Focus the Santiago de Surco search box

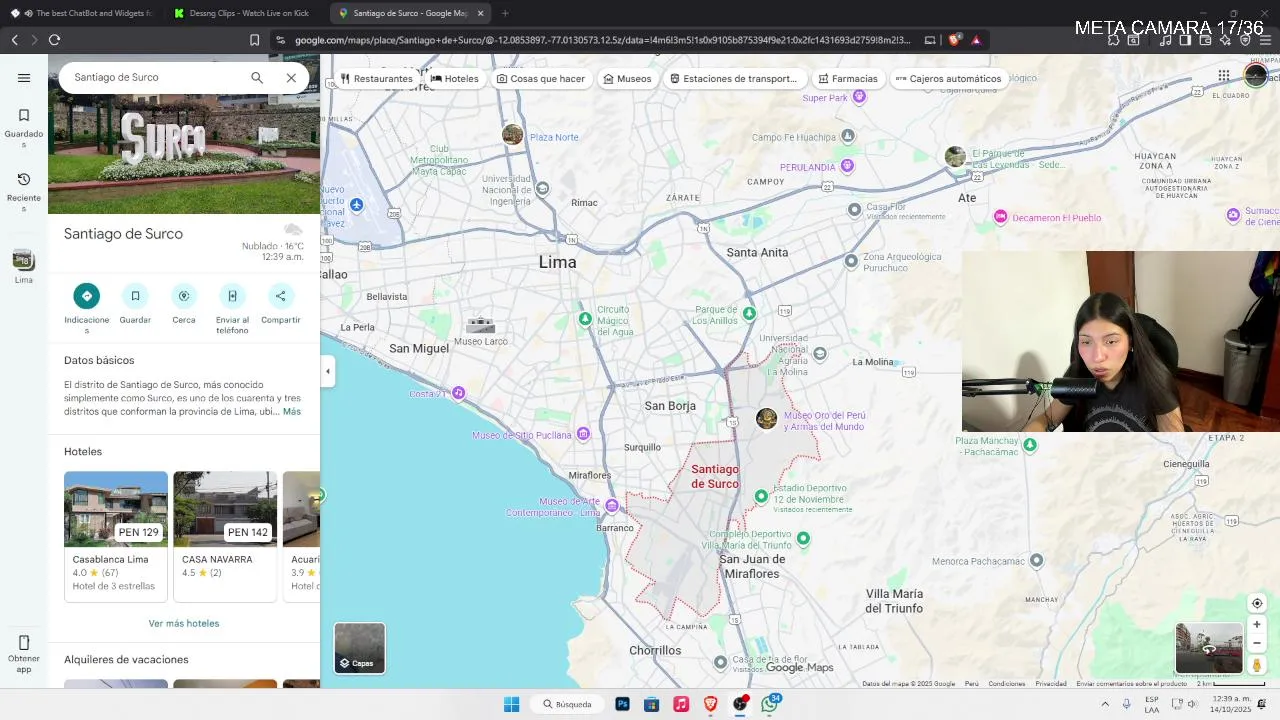pyautogui.click(x=156, y=78)
